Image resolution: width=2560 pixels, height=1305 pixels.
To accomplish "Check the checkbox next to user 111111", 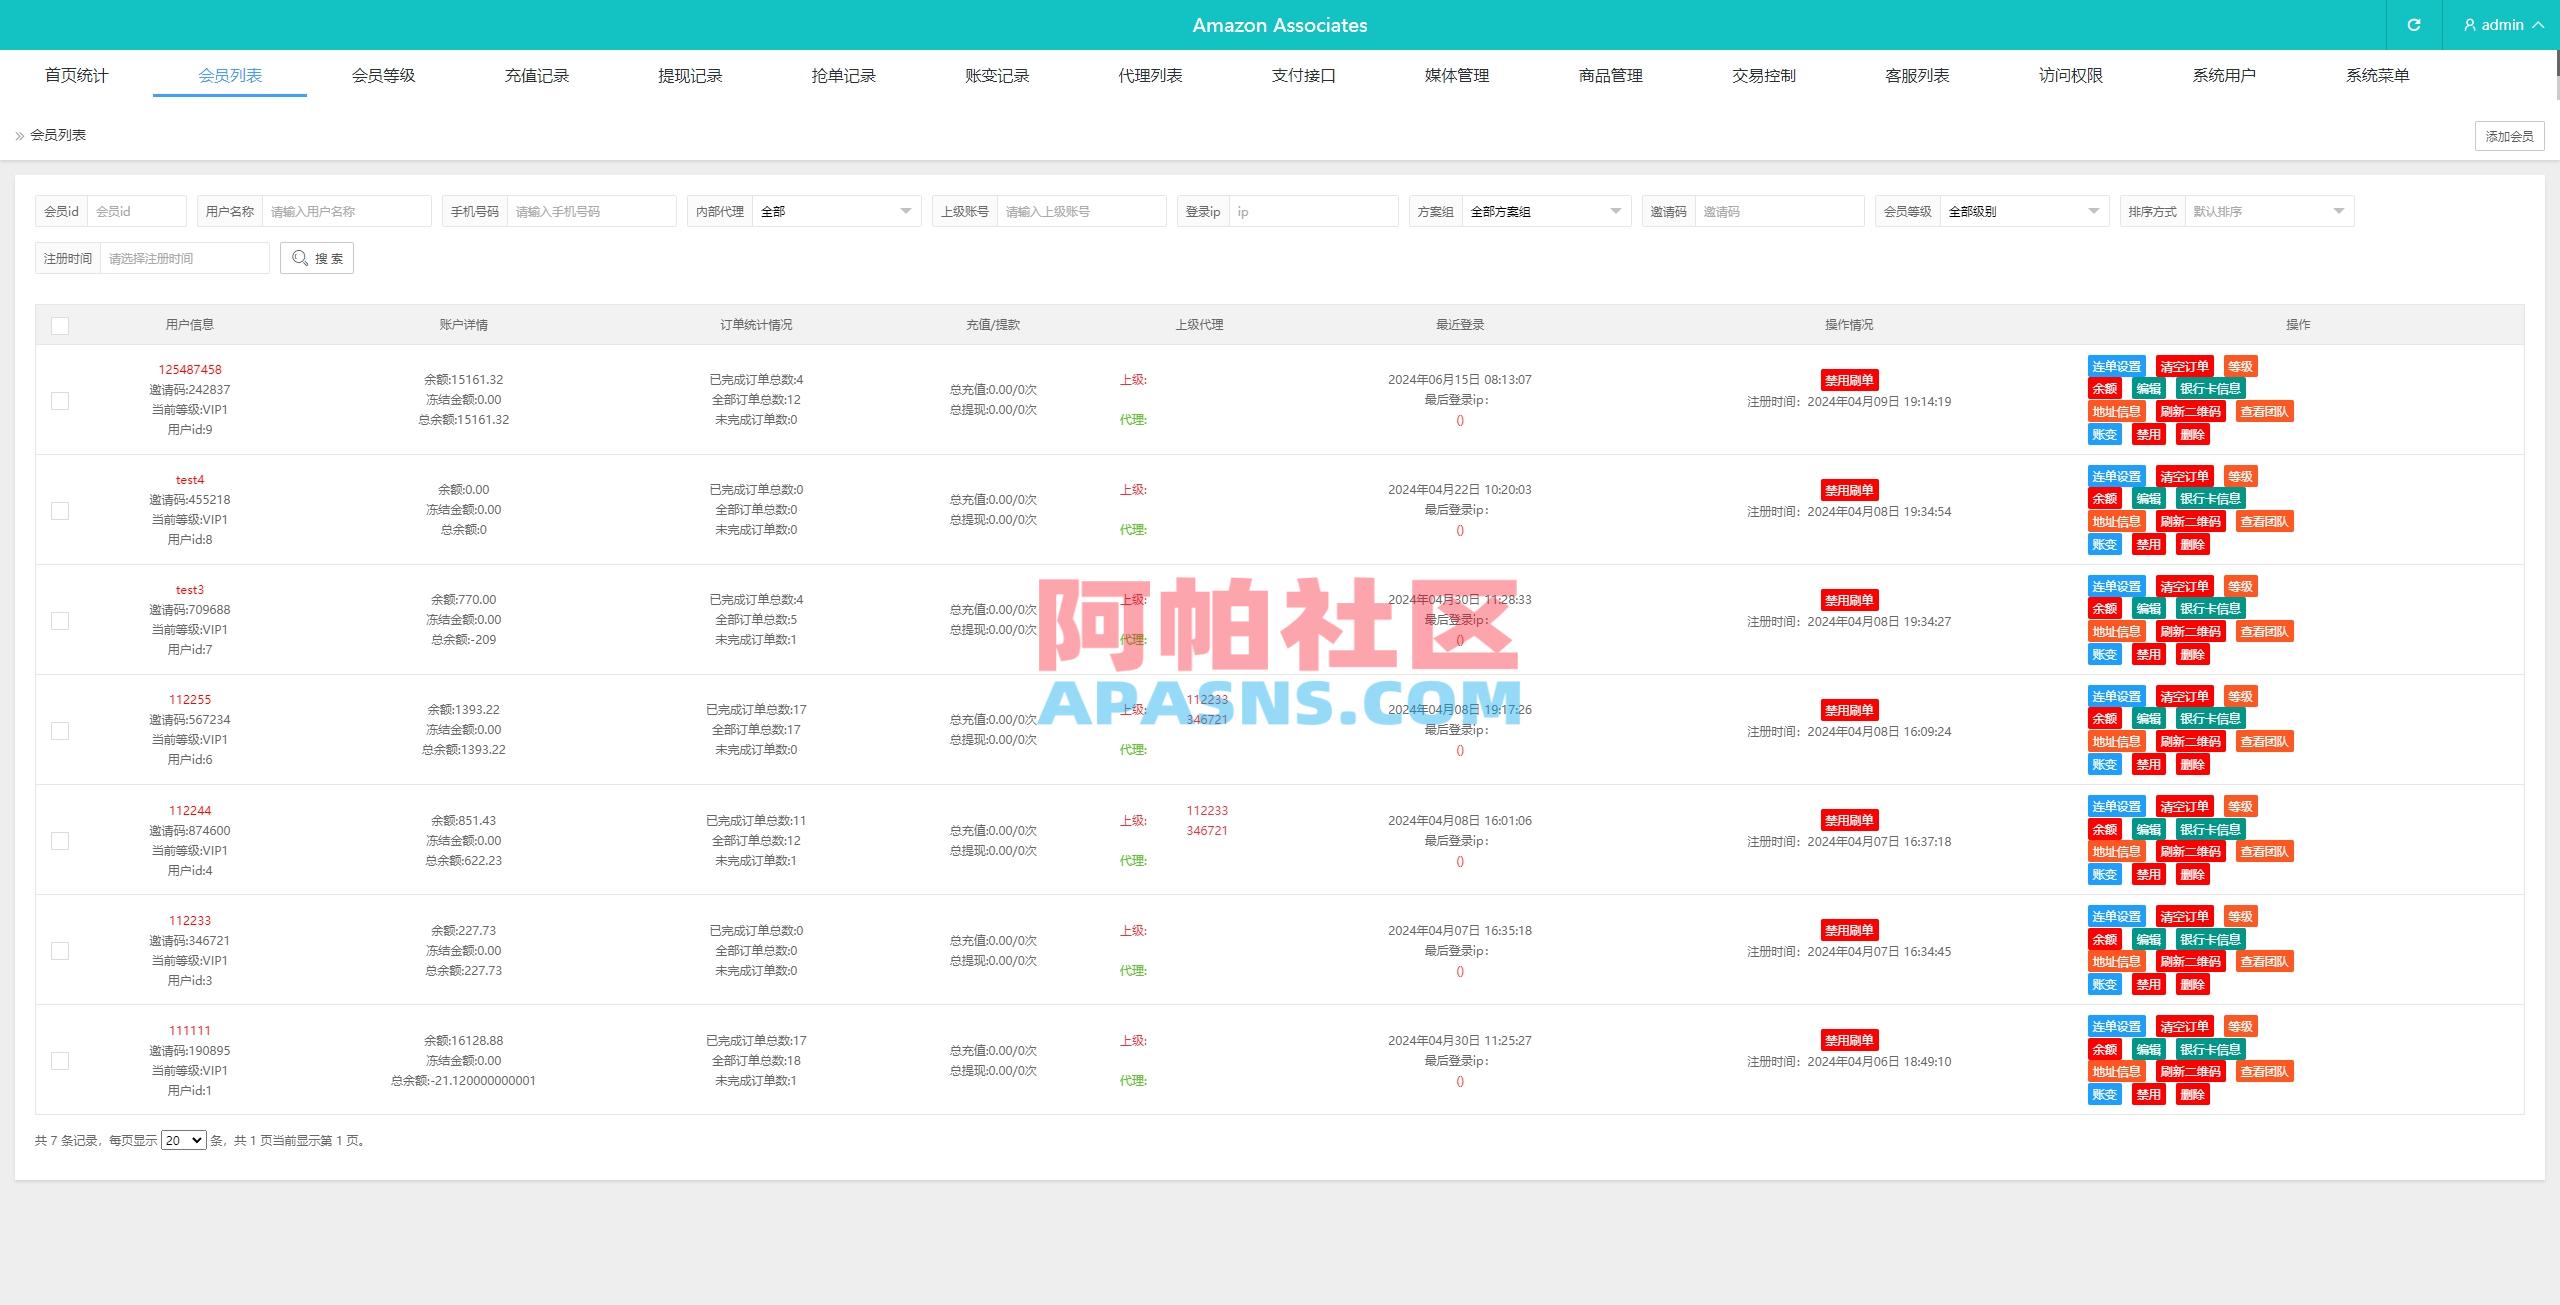I will 60,1061.
